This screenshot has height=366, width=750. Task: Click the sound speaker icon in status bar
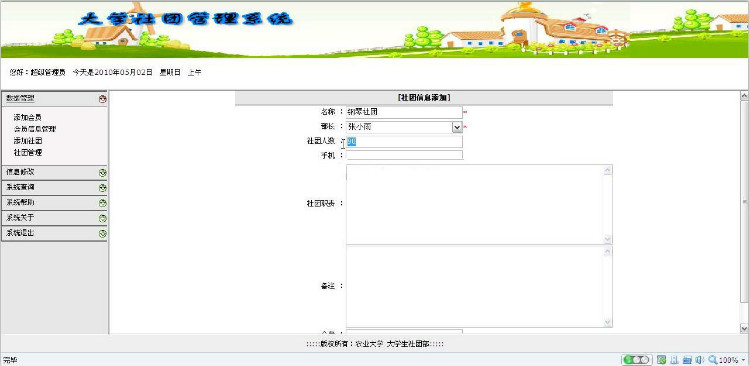[x=699, y=360]
